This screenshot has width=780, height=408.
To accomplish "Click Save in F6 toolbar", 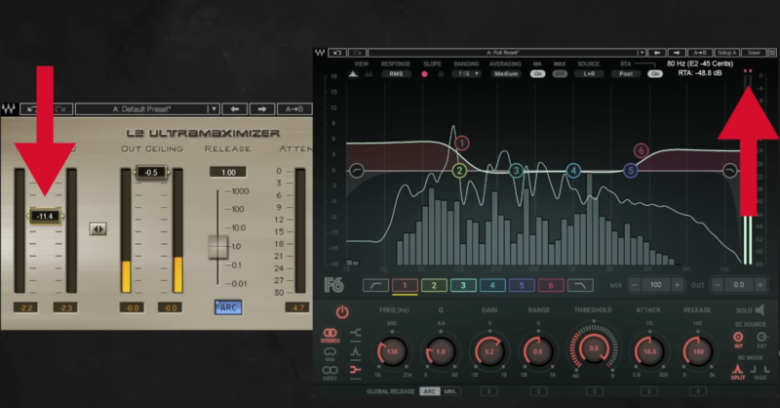I will coord(754,52).
